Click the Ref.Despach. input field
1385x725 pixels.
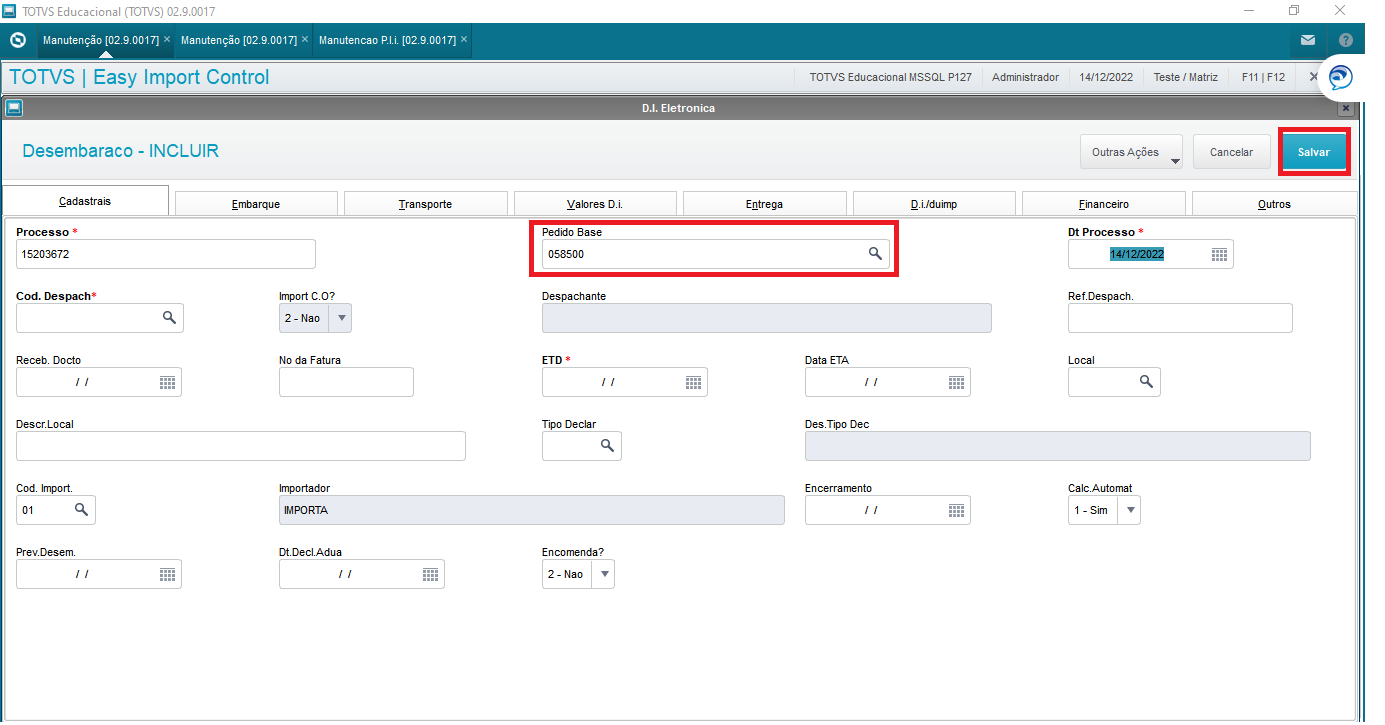(1180, 318)
